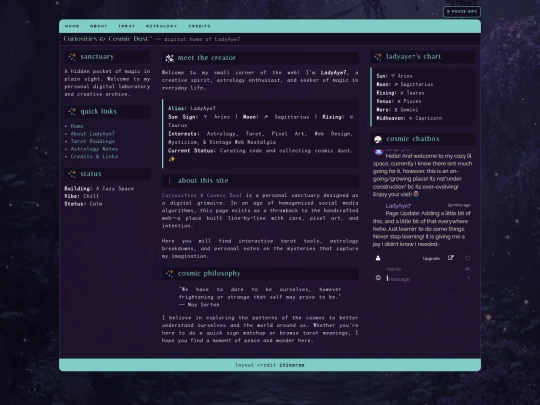
Task: Click the send arrow in the chatbox
Action: click(x=468, y=278)
